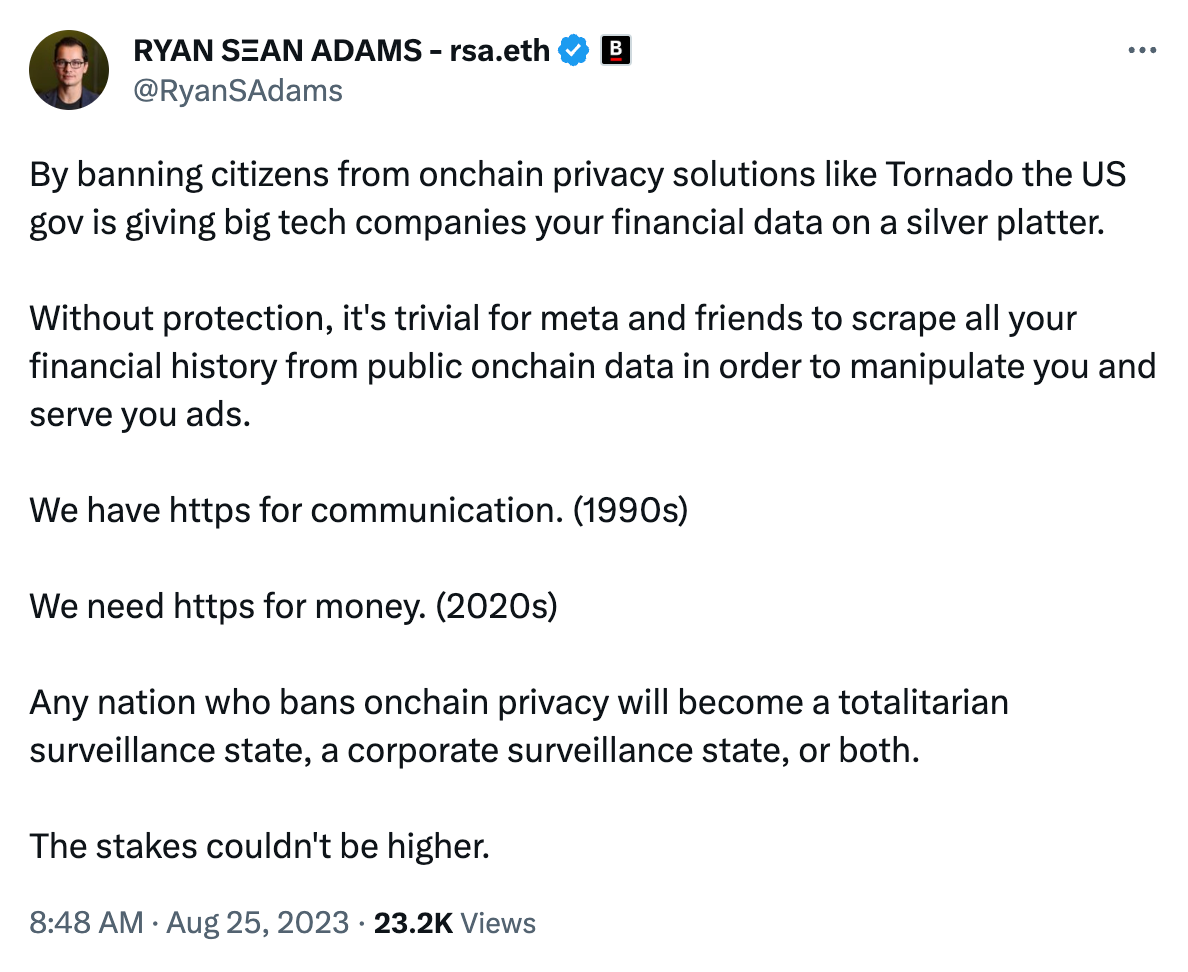This screenshot has height=972, width=1188.
Task: Click the blue verified checkmark badge
Action: (574, 50)
